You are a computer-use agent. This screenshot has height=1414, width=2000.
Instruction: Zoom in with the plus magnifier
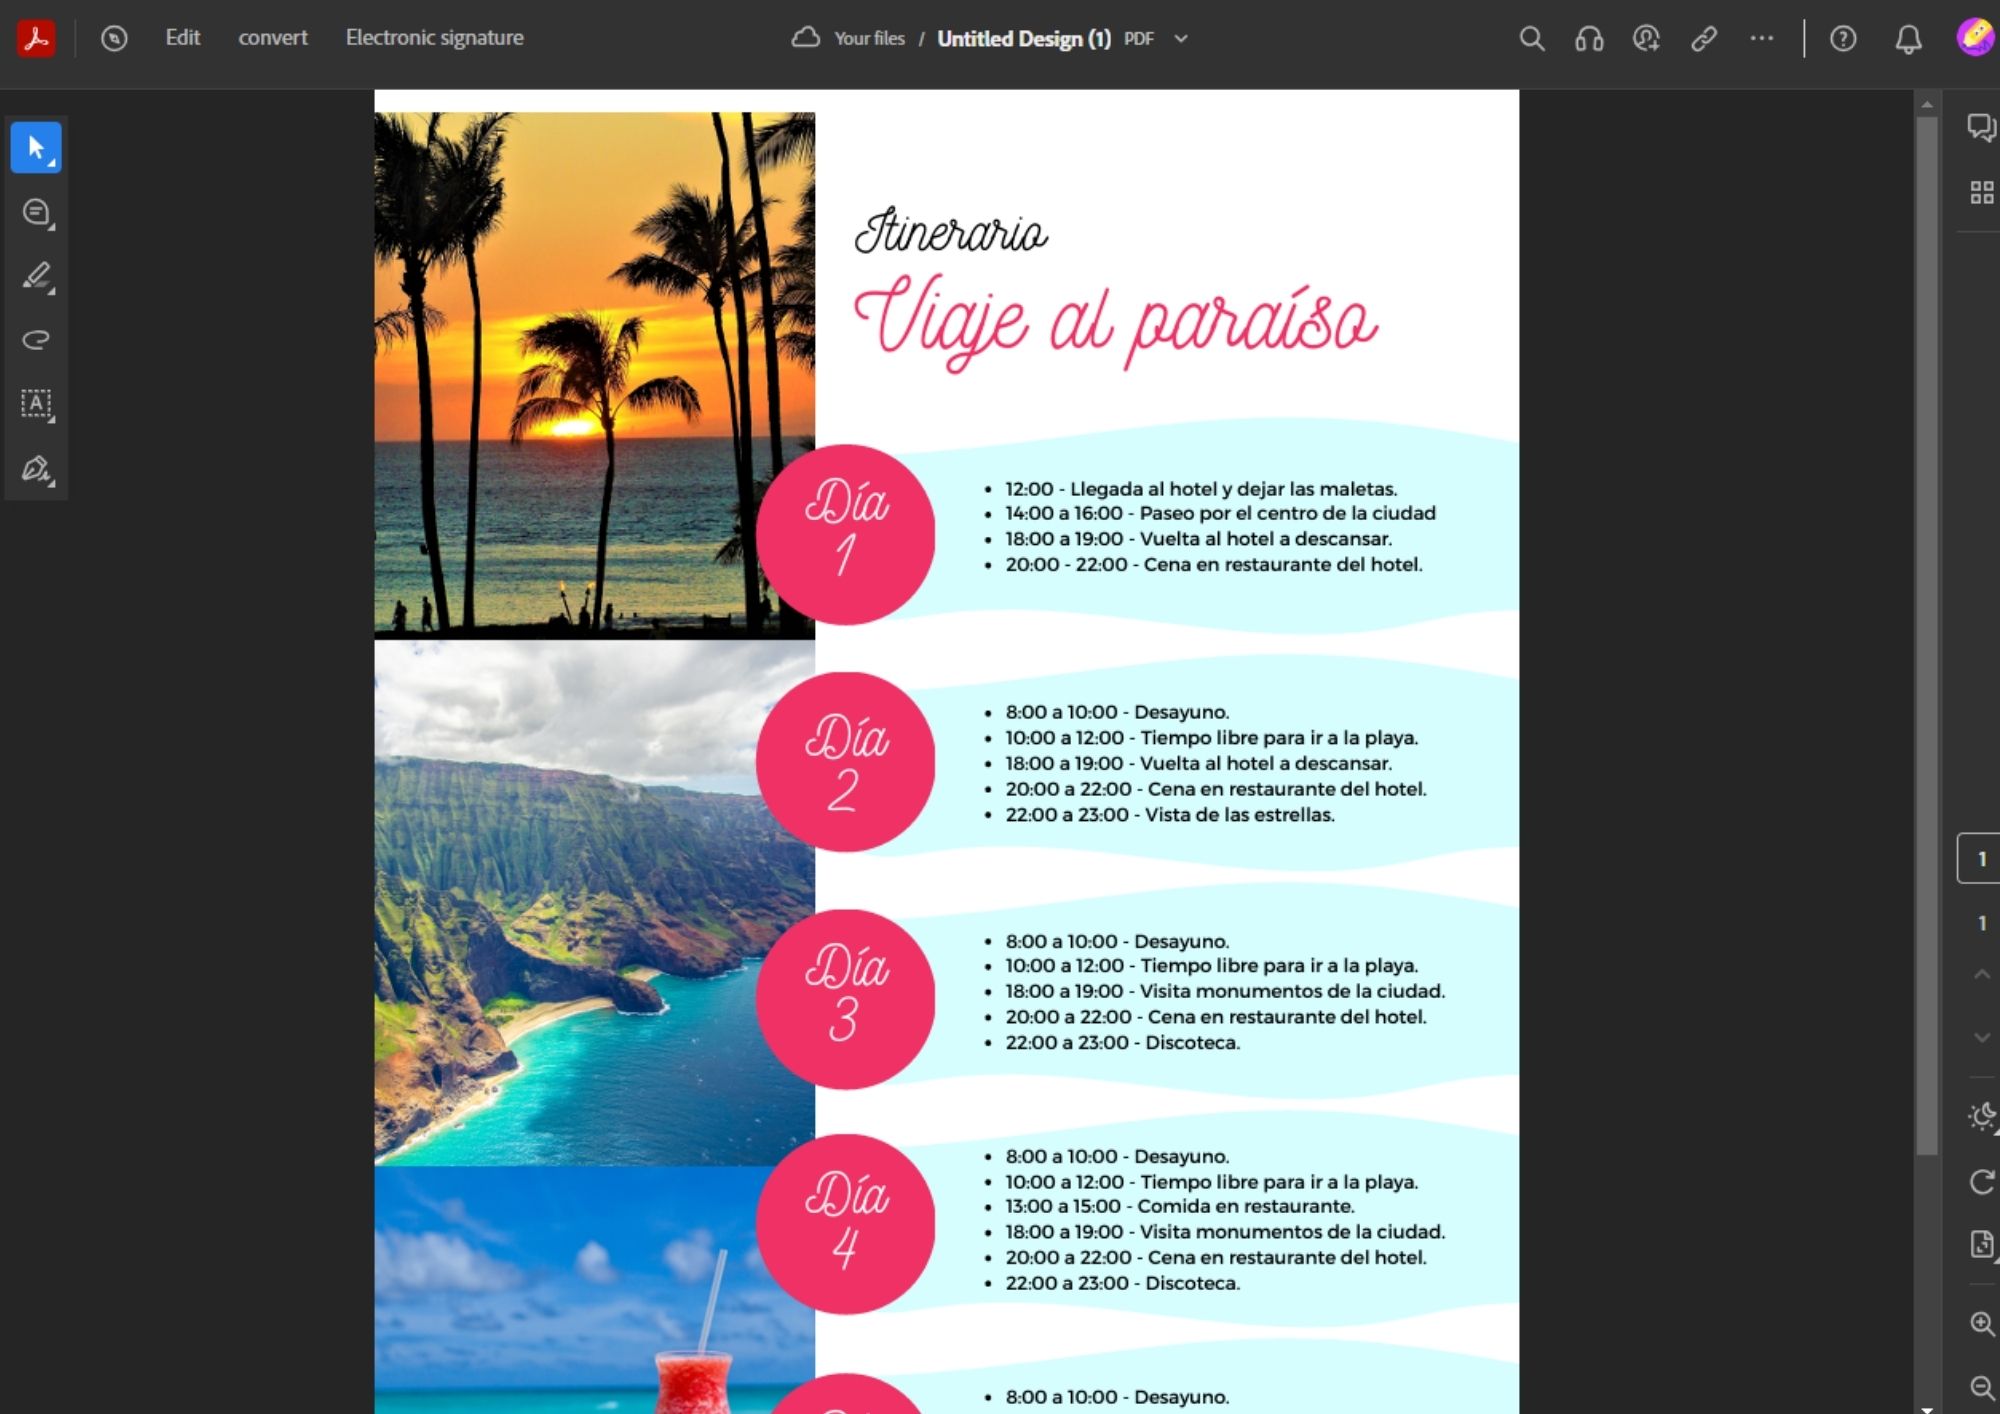coord(1982,1323)
